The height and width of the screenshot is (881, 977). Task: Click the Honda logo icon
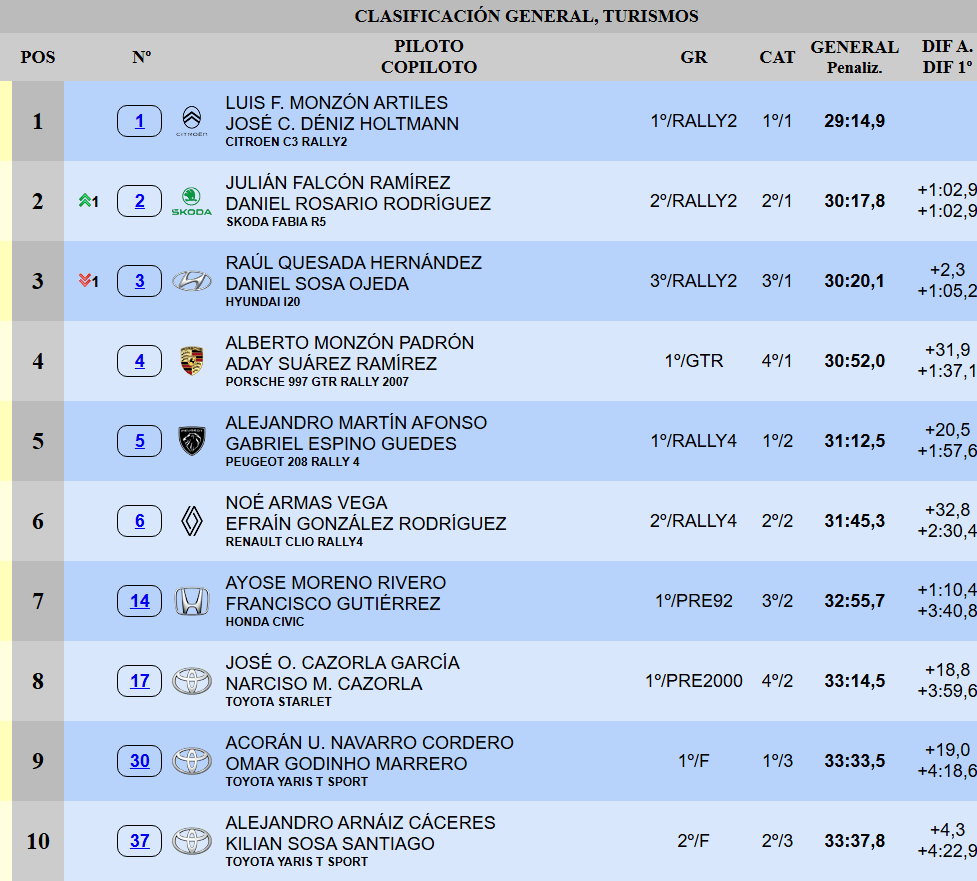pyautogui.click(x=192, y=601)
